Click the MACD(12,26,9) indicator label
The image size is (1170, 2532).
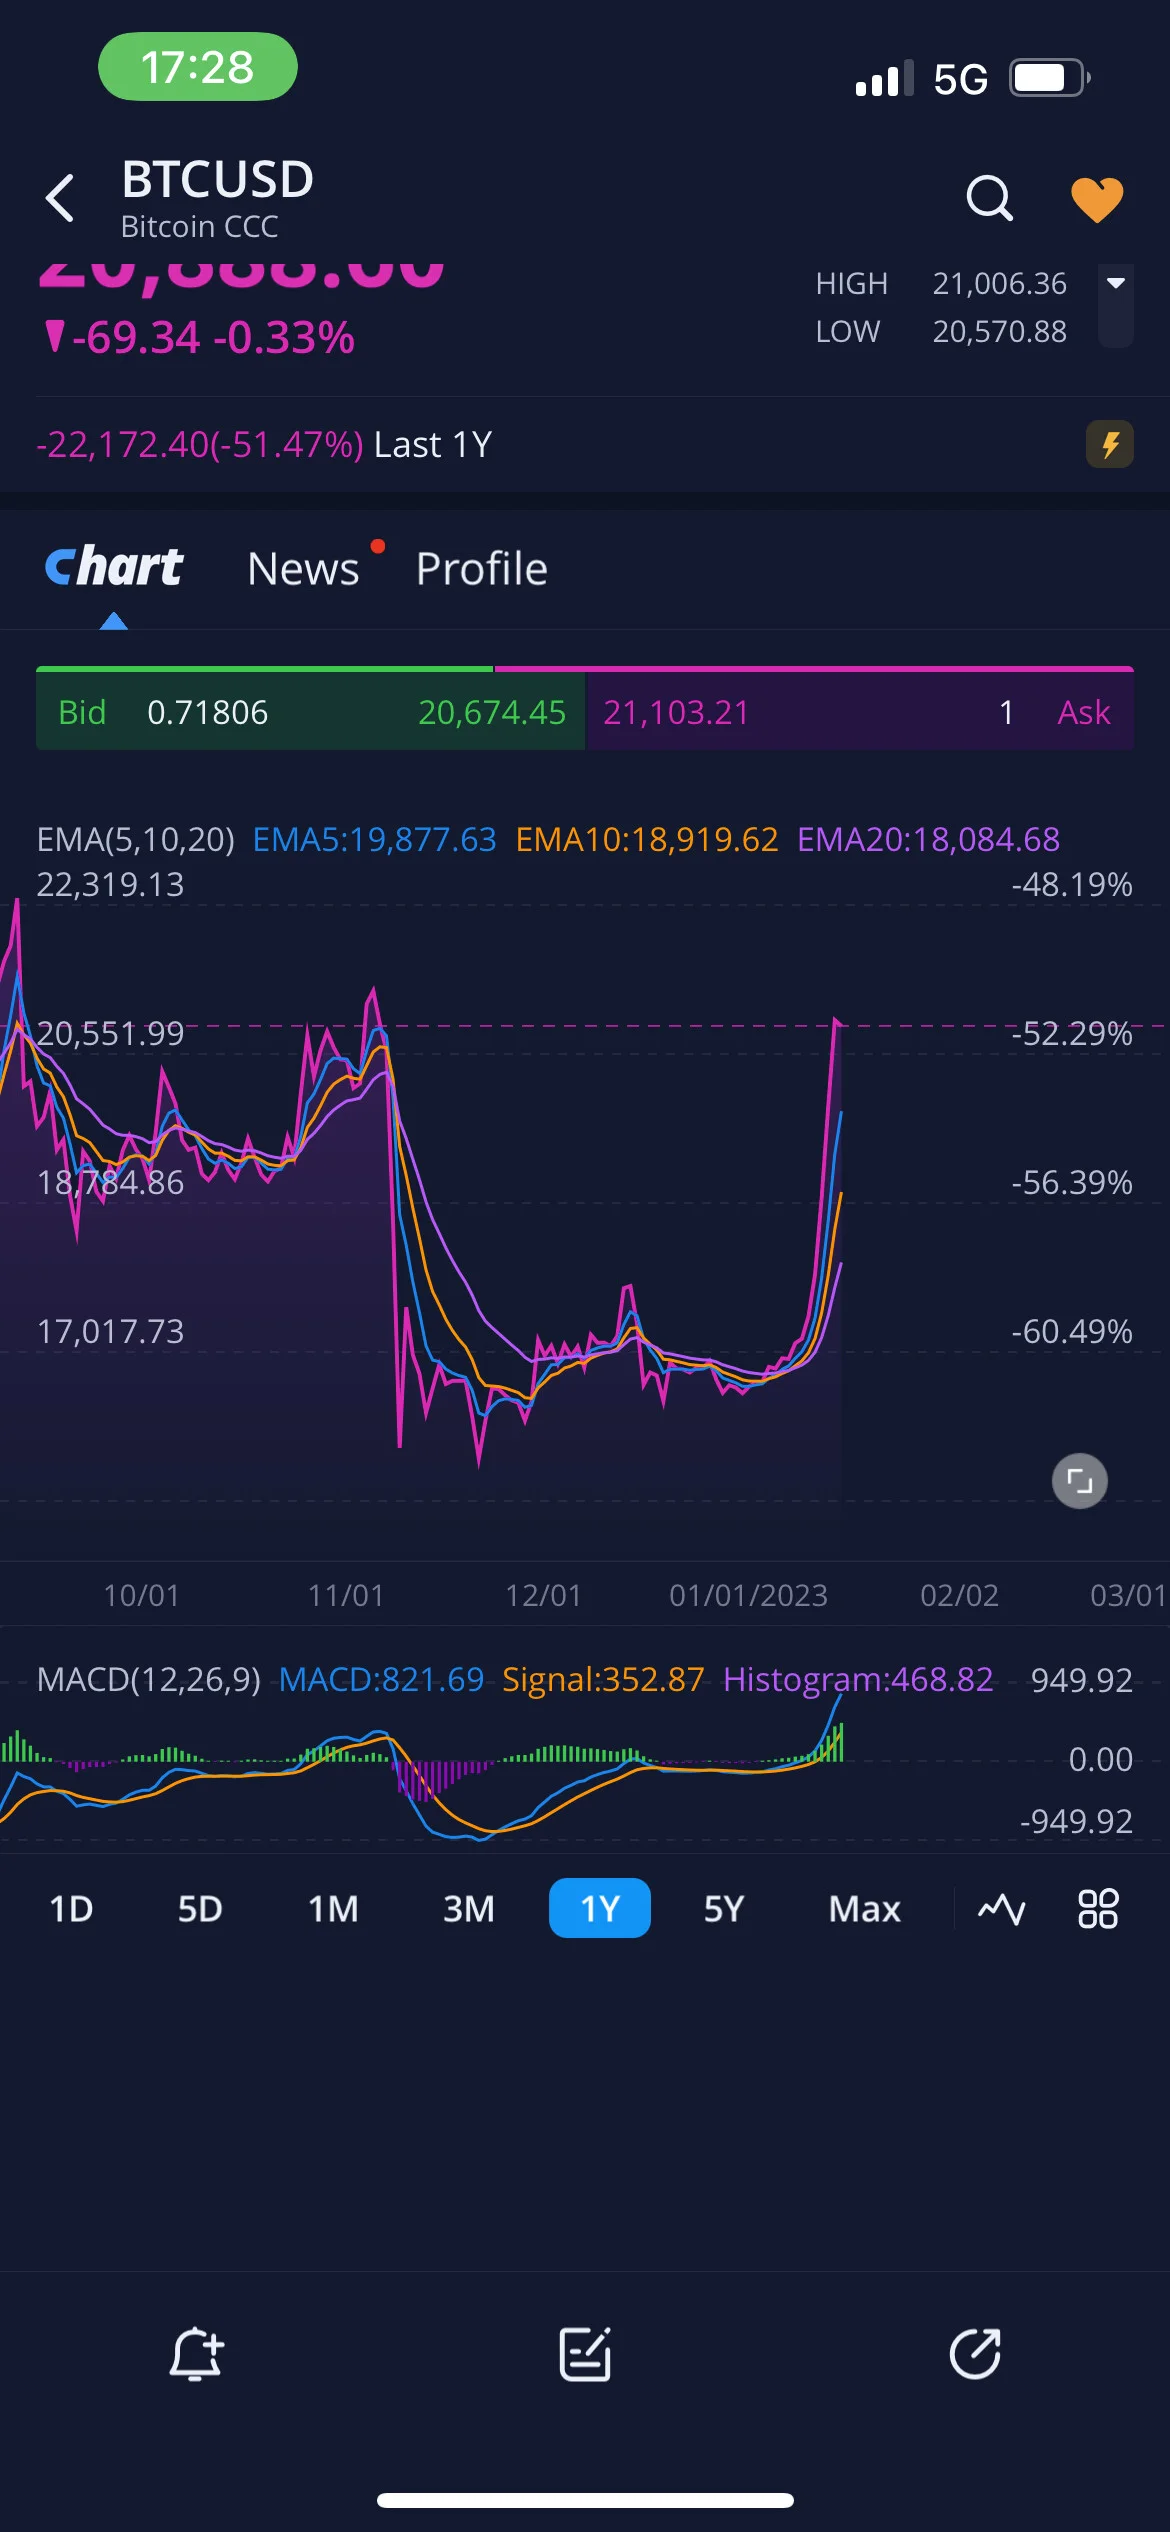click(149, 1679)
